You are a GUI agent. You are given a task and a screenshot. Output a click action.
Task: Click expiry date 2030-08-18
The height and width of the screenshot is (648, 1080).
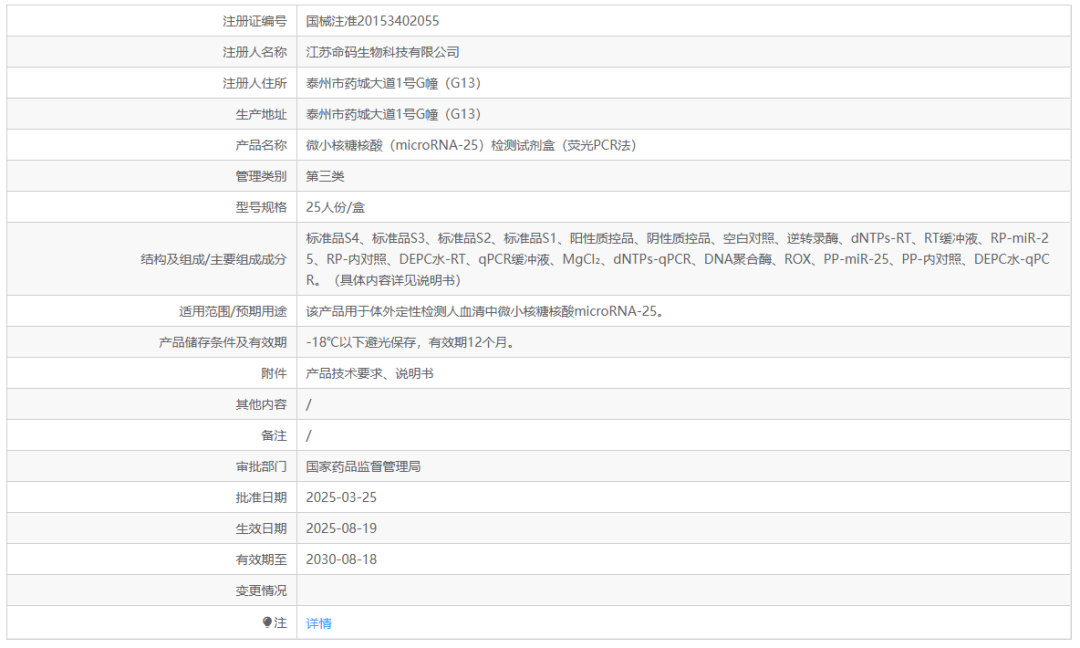click(x=341, y=559)
